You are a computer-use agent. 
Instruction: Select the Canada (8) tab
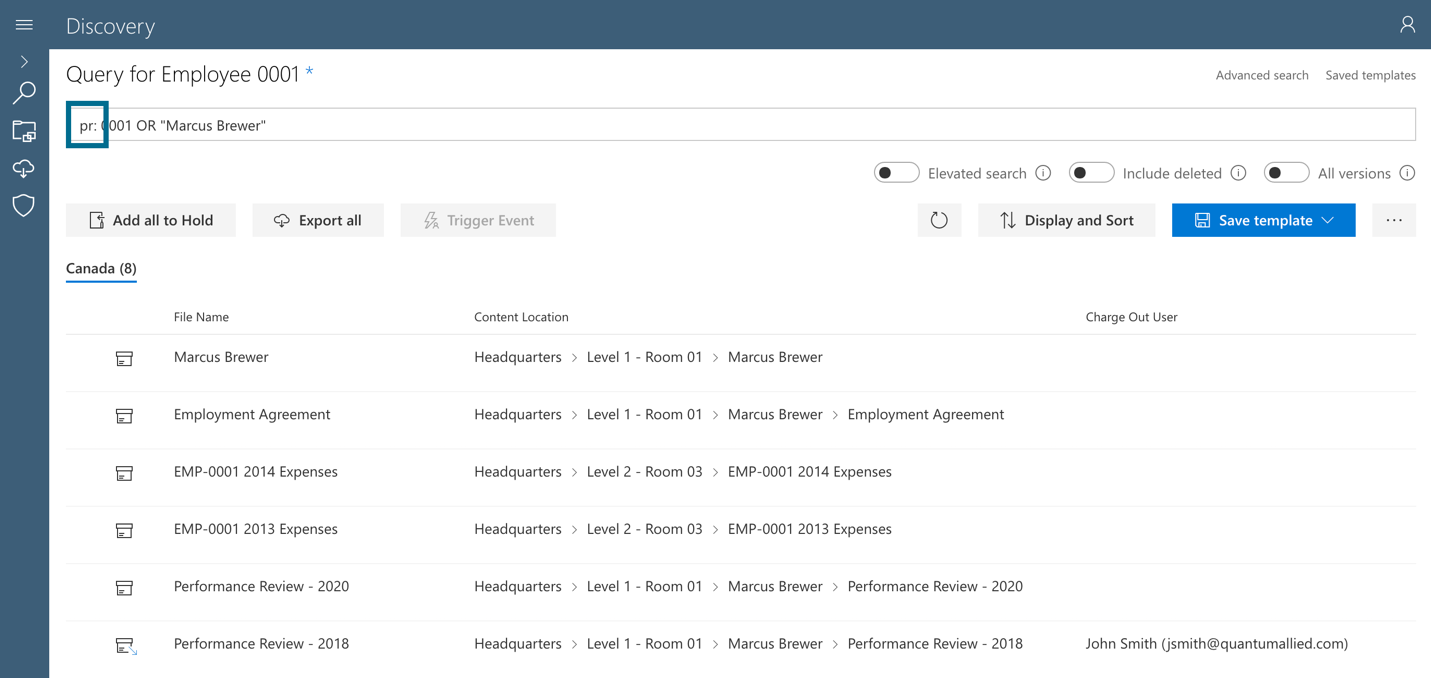pyautogui.click(x=101, y=268)
